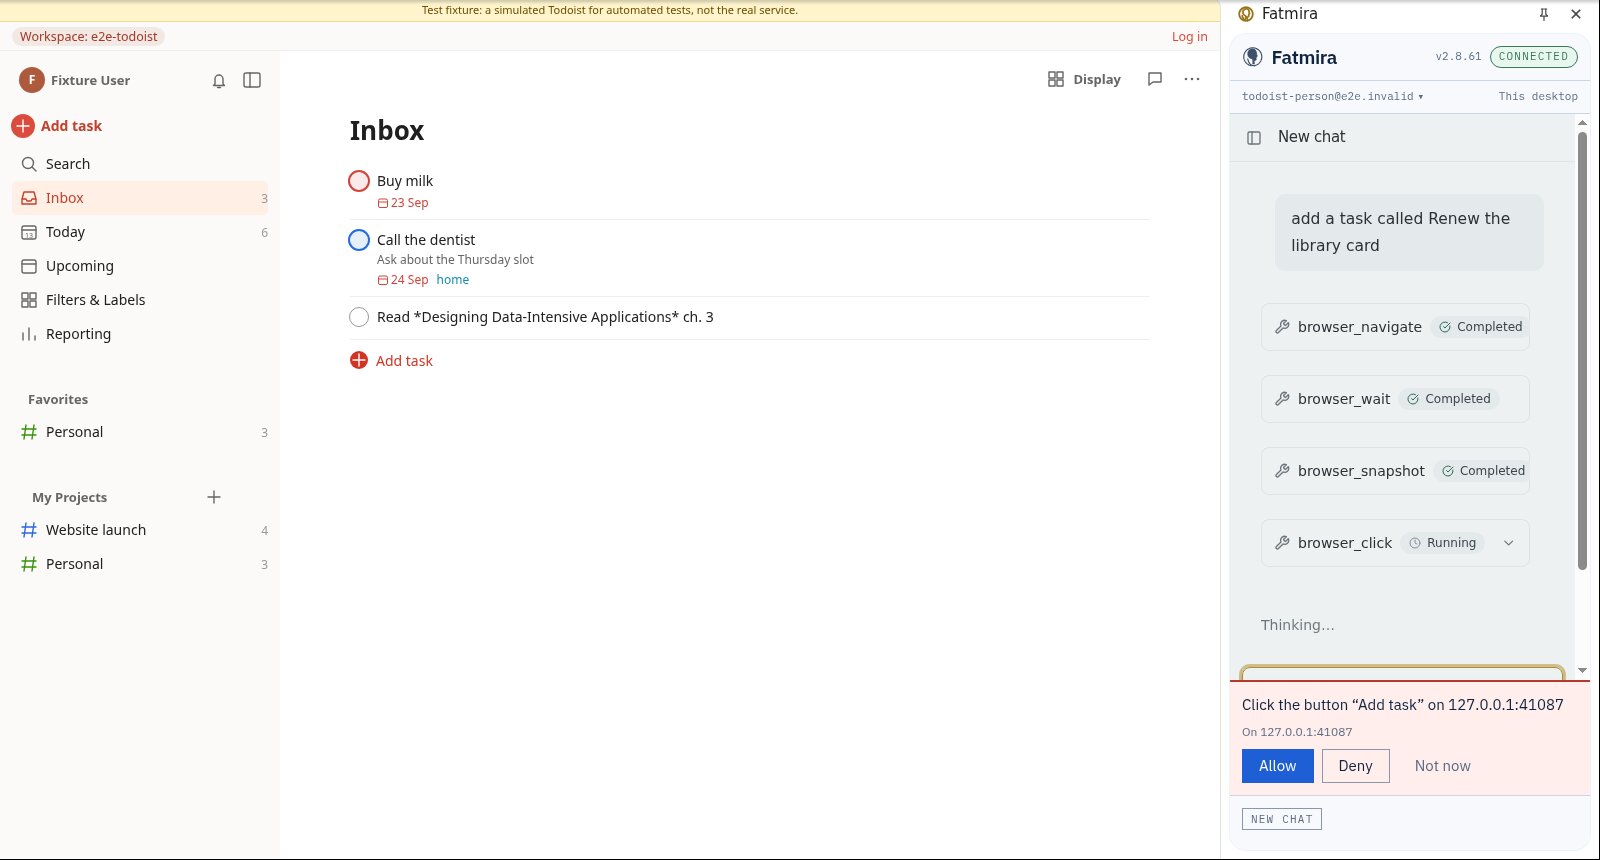Close the Fatmira side panel

point(1576,14)
